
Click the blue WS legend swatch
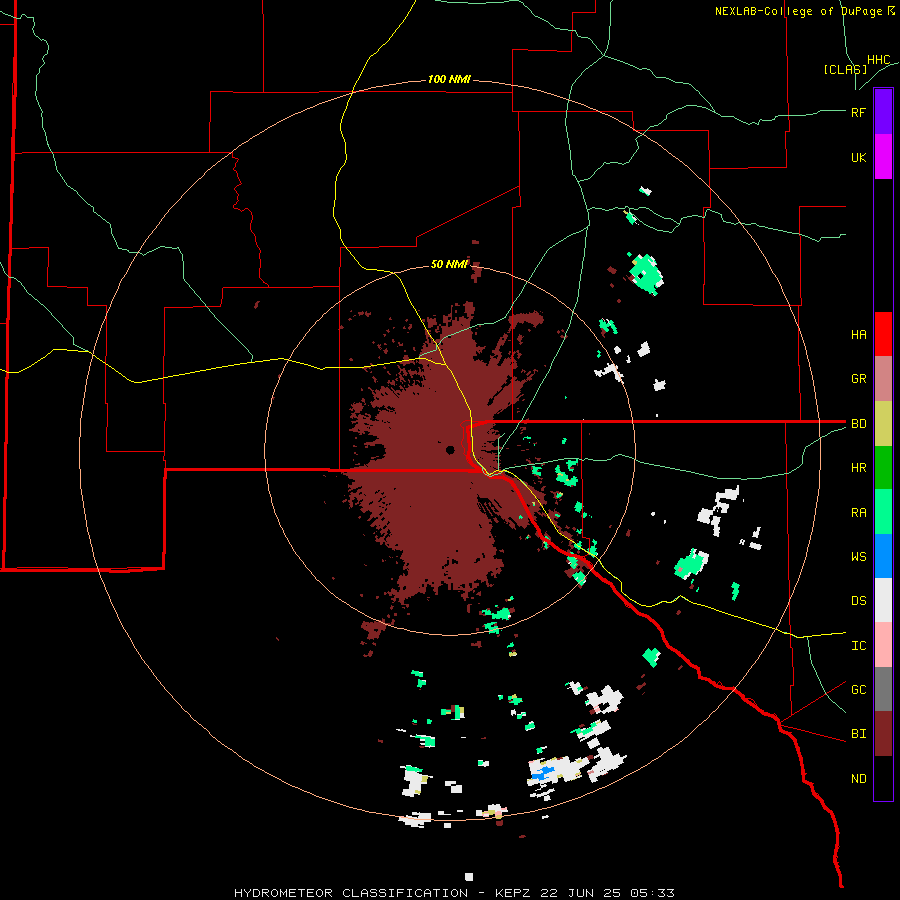tap(883, 556)
